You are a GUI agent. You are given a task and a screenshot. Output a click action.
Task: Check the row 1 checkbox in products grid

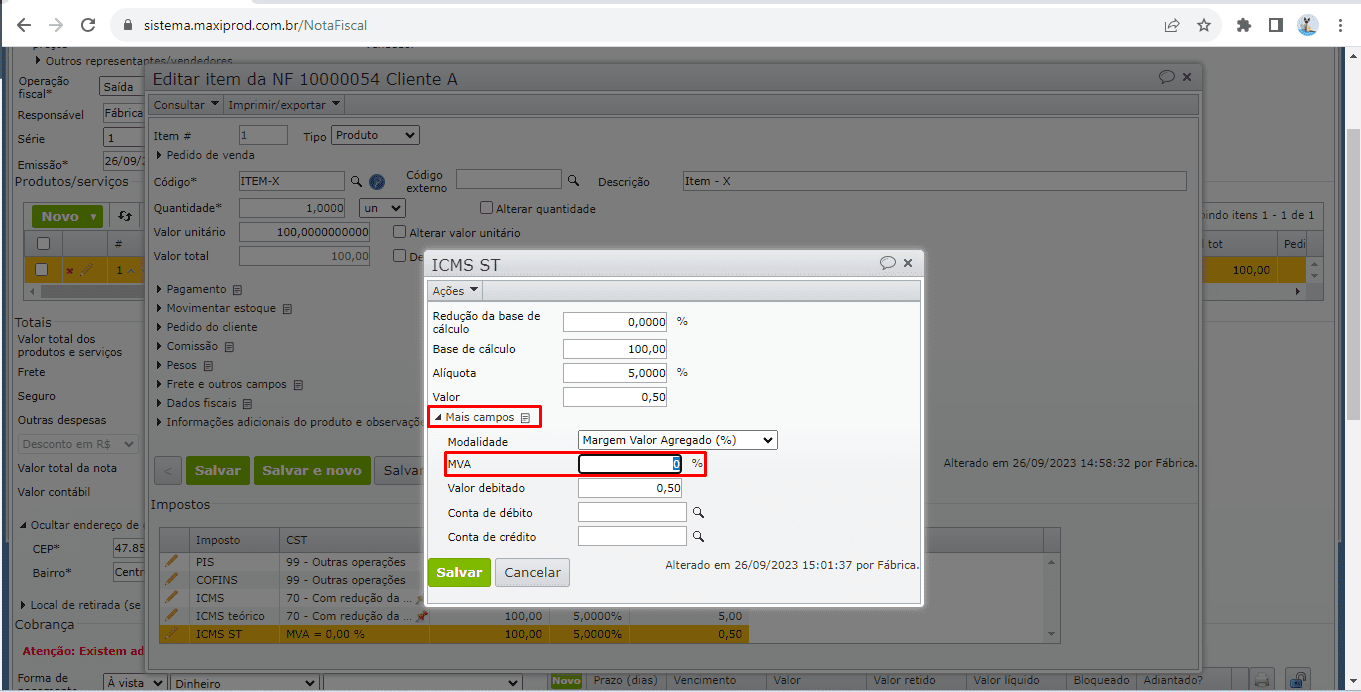tap(42, 270)
